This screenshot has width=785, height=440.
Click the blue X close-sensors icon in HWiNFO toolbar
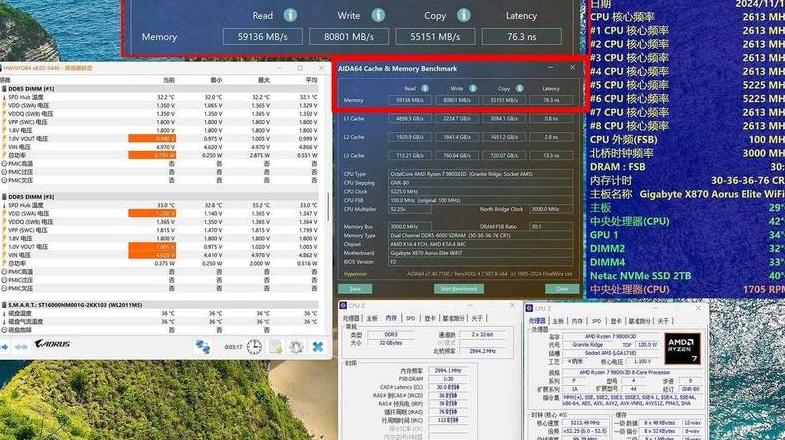[x=318, y=347]
